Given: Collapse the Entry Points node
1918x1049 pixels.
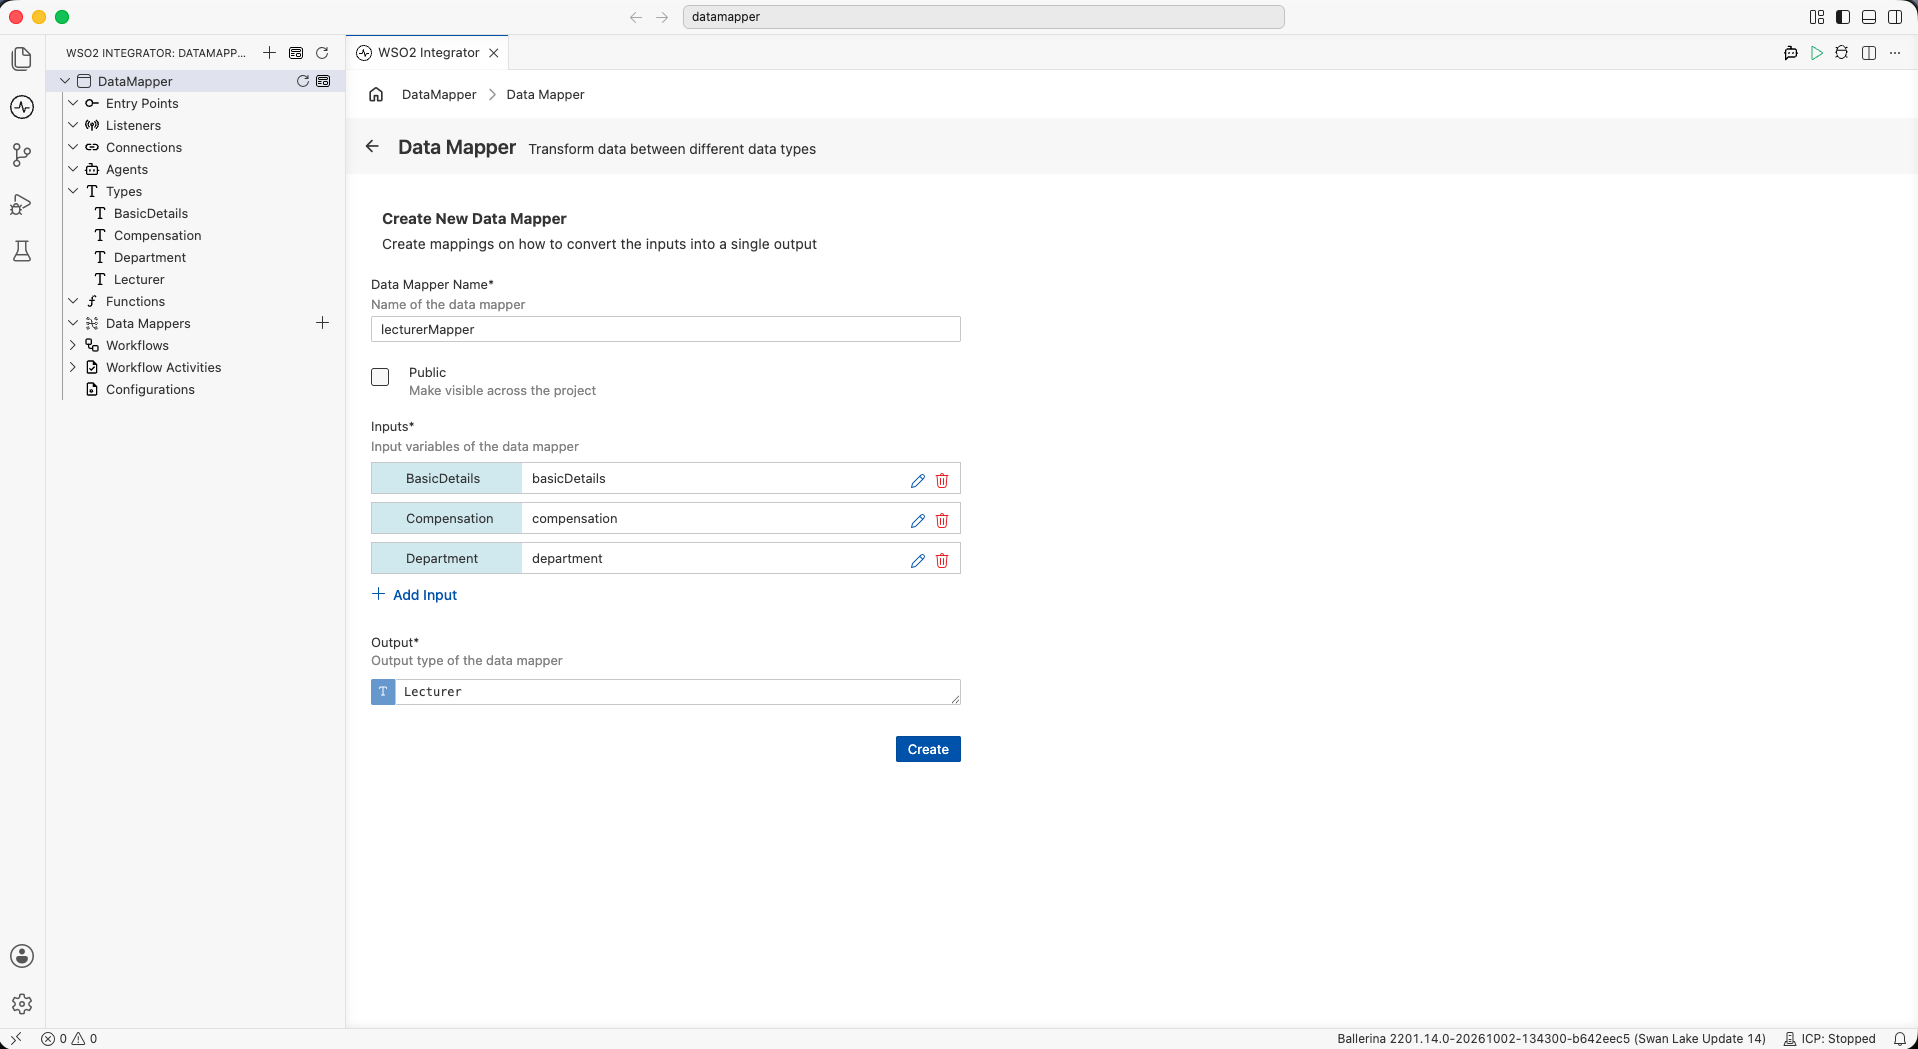Looking at the screenshot, I should 73,103.
